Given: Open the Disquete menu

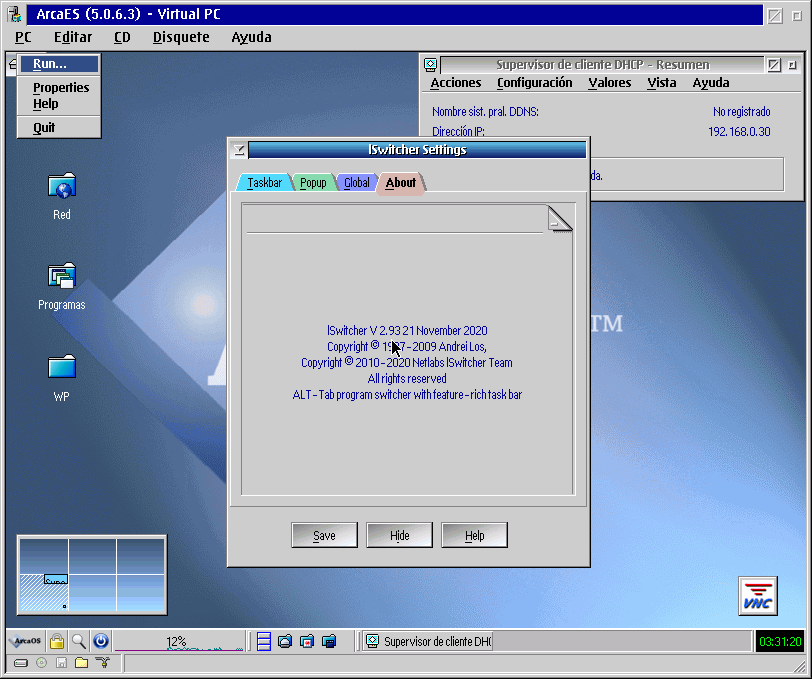Looking at the screenshot, I should 181,37.
